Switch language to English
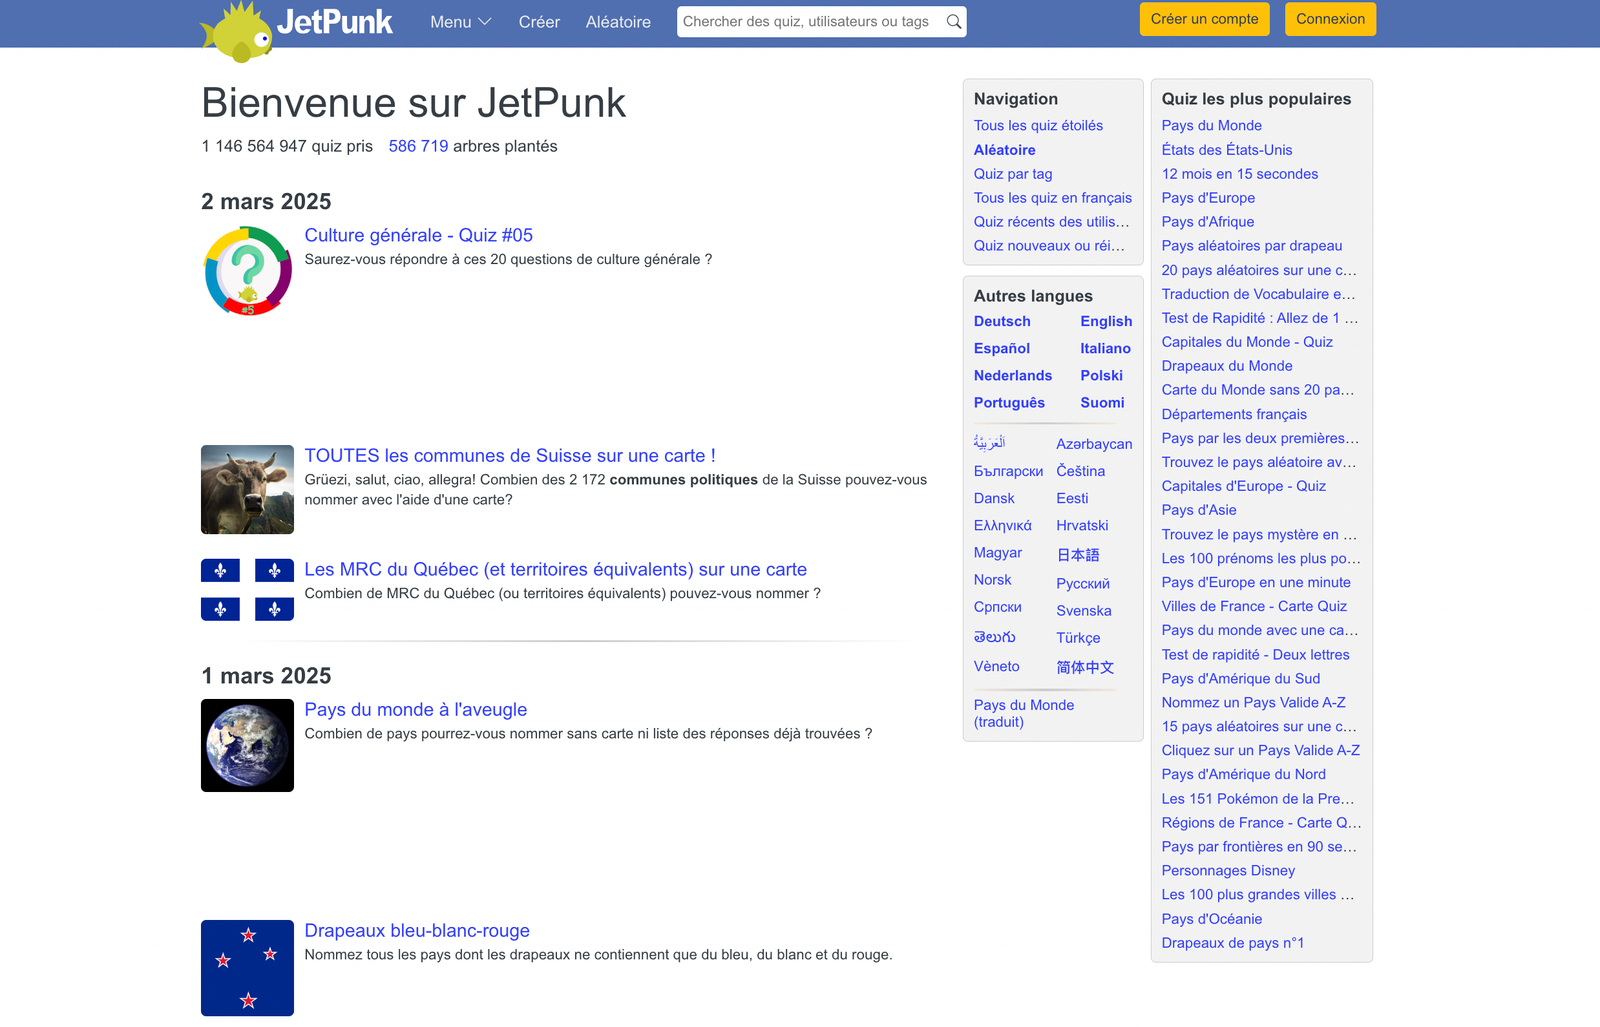The width and height of the screenshot is (1600, 1027). (x=1106, y=321)
